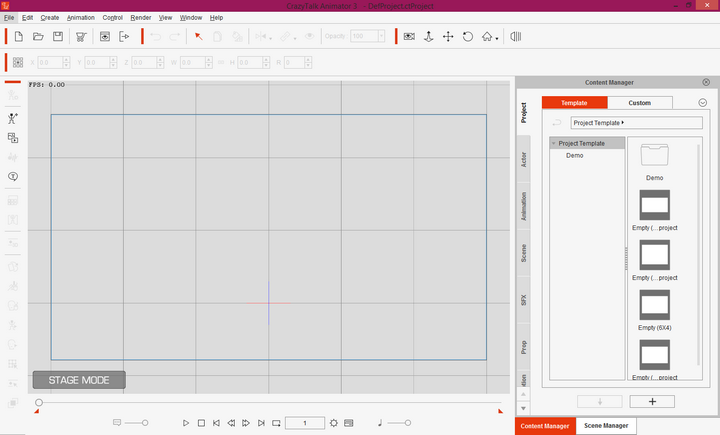Show the timeline panel icon
720x435 pixels.
(349, 423)
